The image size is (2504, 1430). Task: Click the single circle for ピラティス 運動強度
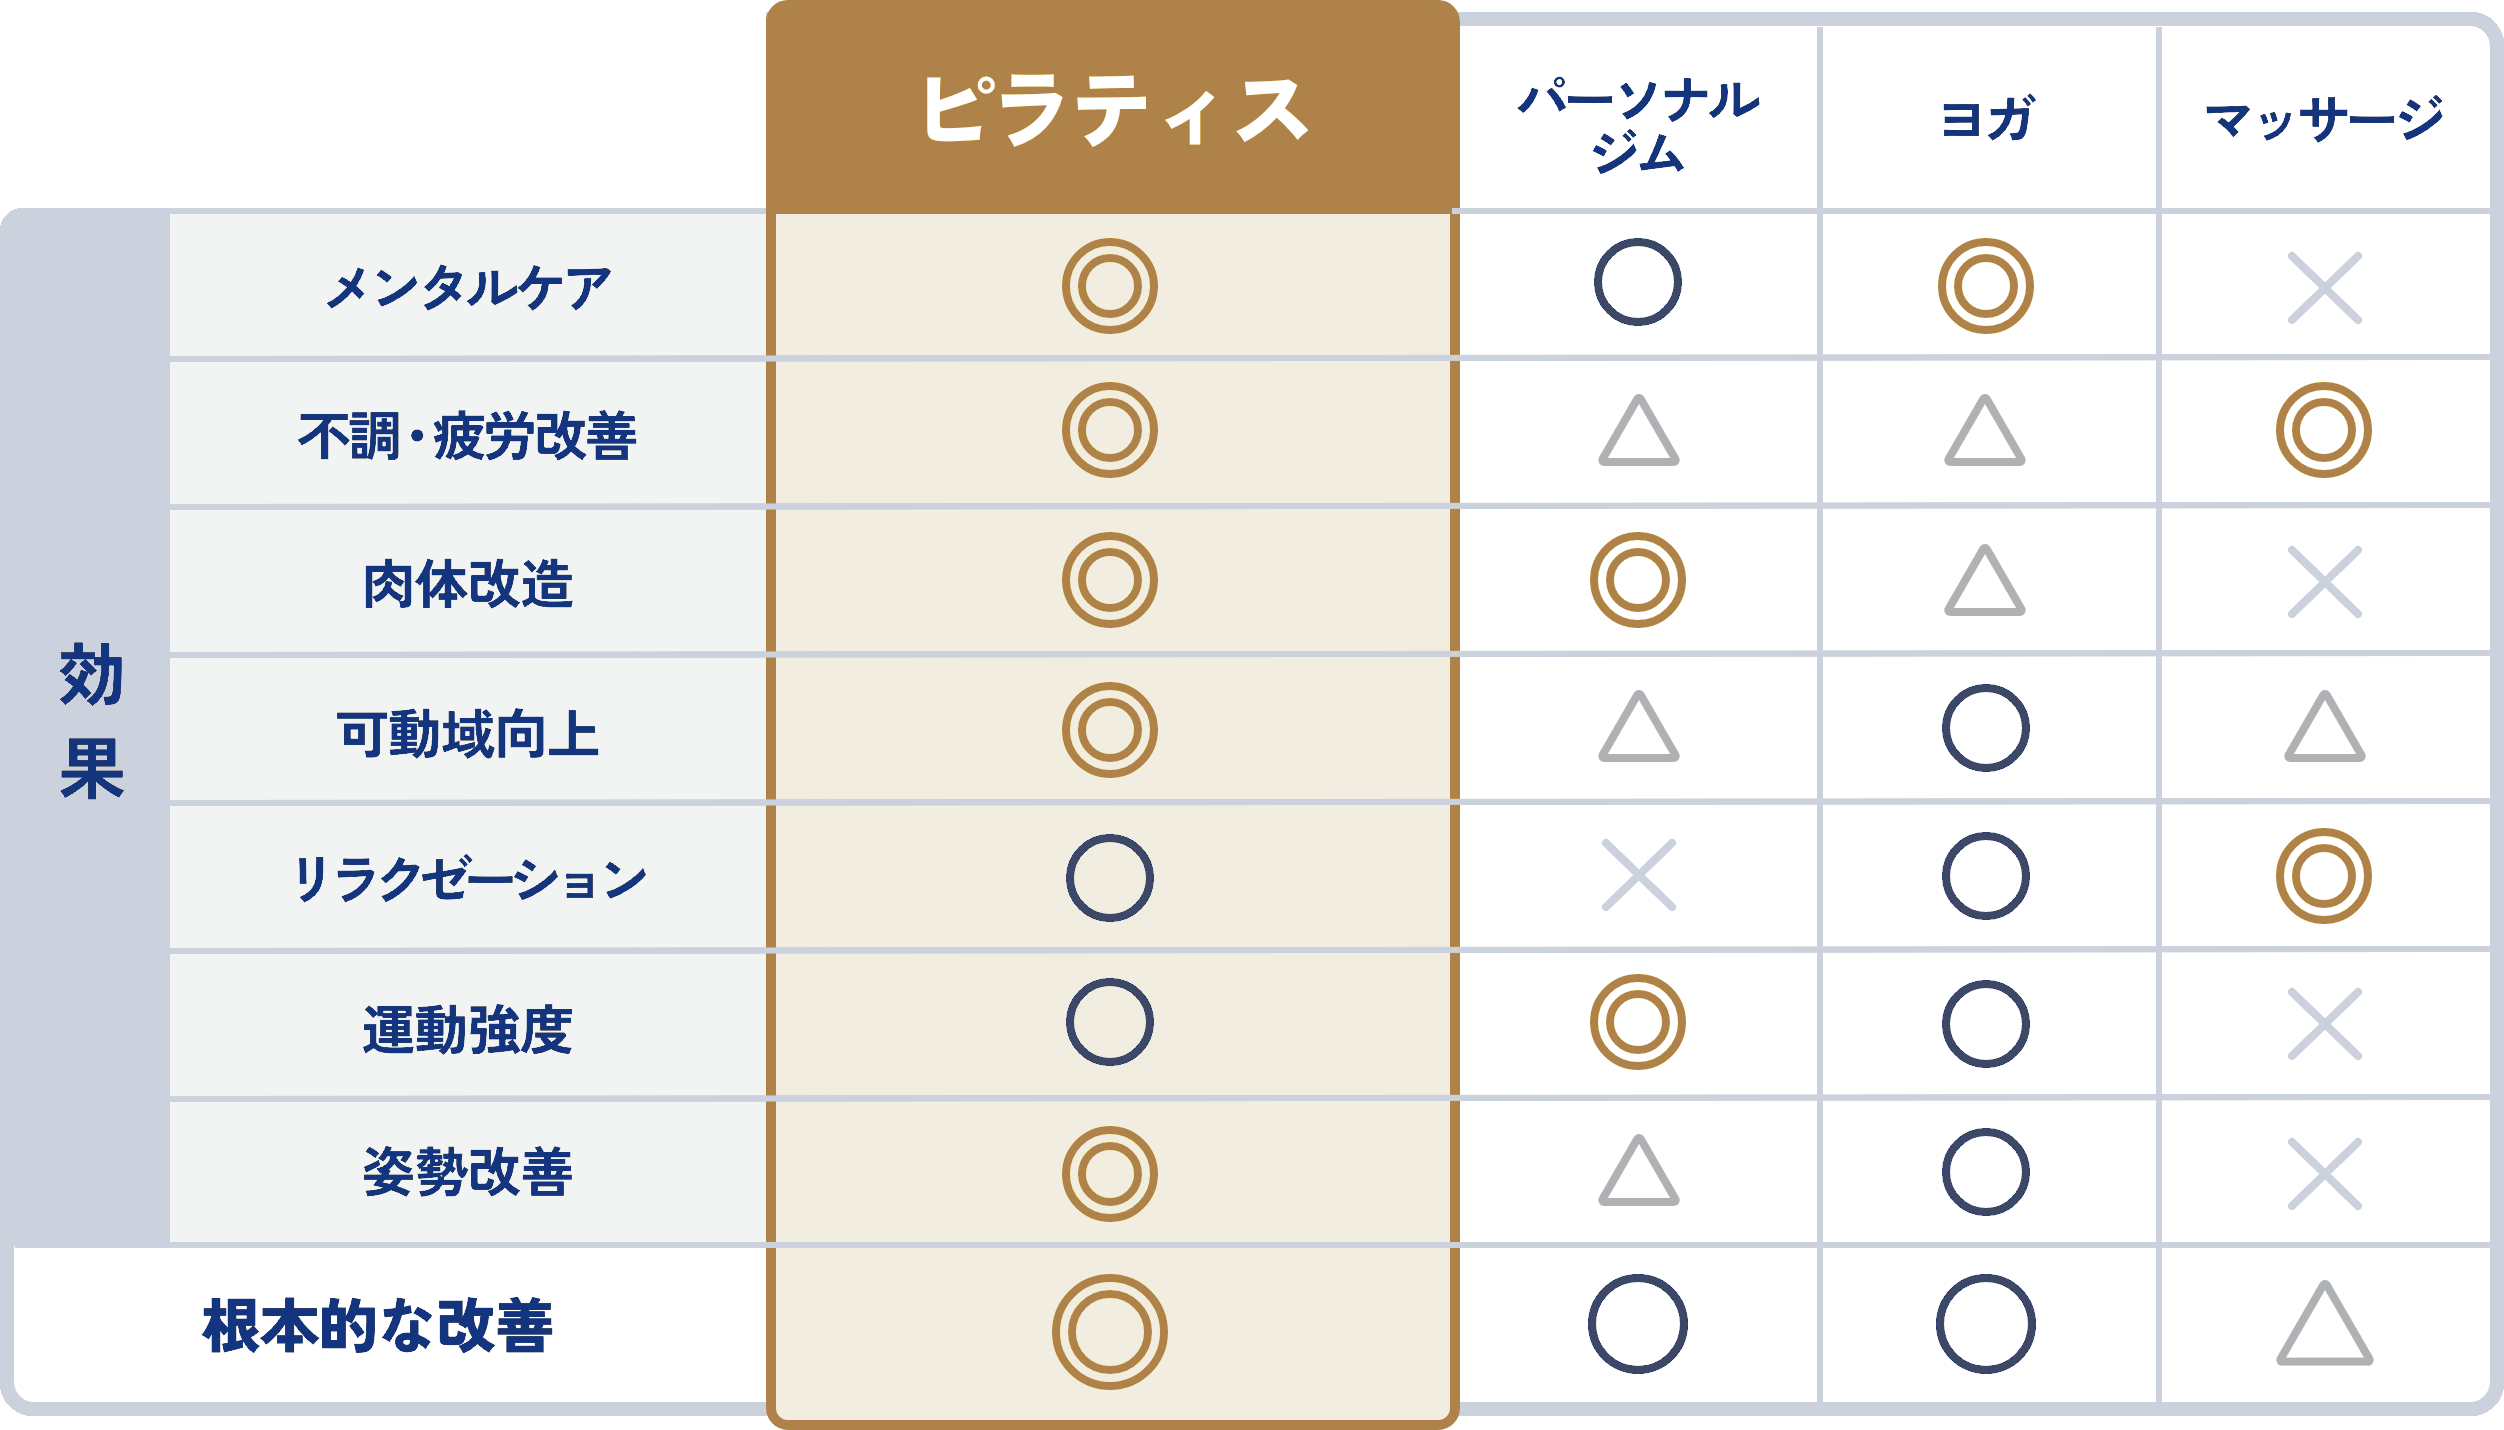(1110, 1022)
